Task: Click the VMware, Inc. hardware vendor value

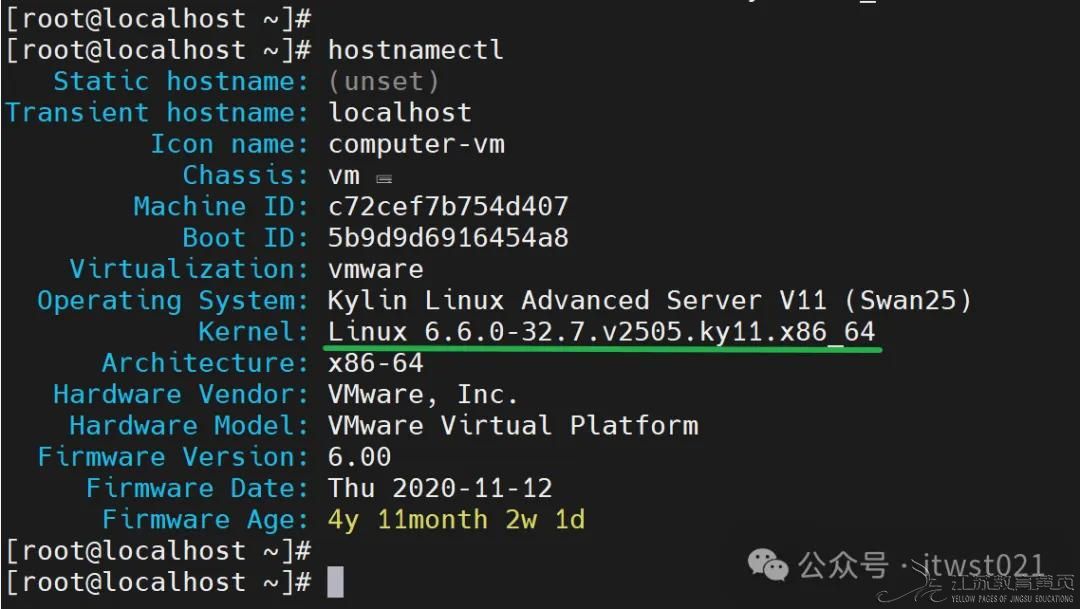Action: click(423, 394)
